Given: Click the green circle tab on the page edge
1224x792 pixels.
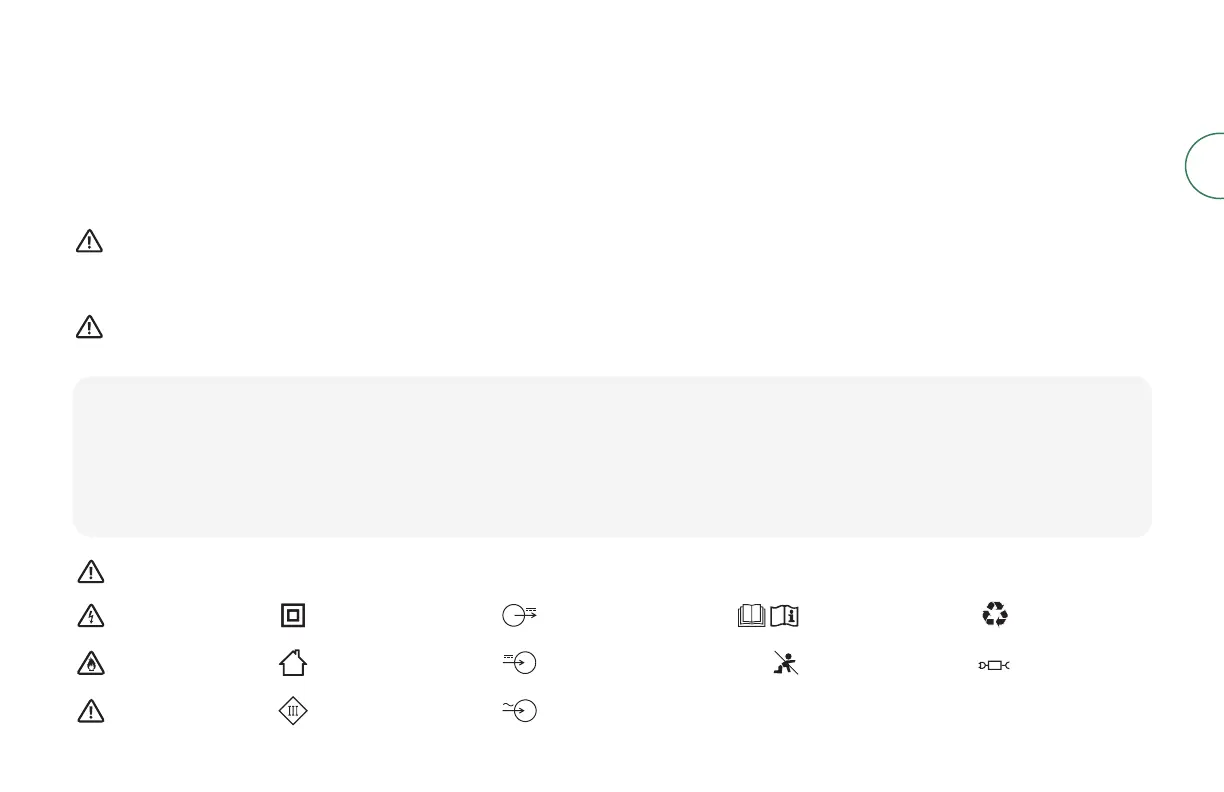Looking at the screenshot, I should (x=1206, y=165).
